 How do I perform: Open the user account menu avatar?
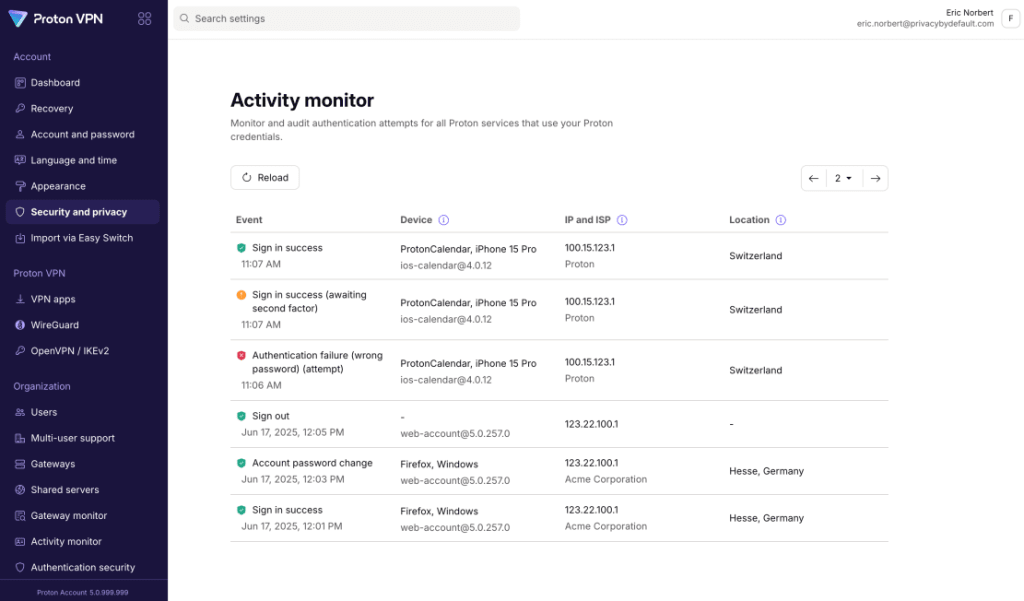pos(1010,19)
